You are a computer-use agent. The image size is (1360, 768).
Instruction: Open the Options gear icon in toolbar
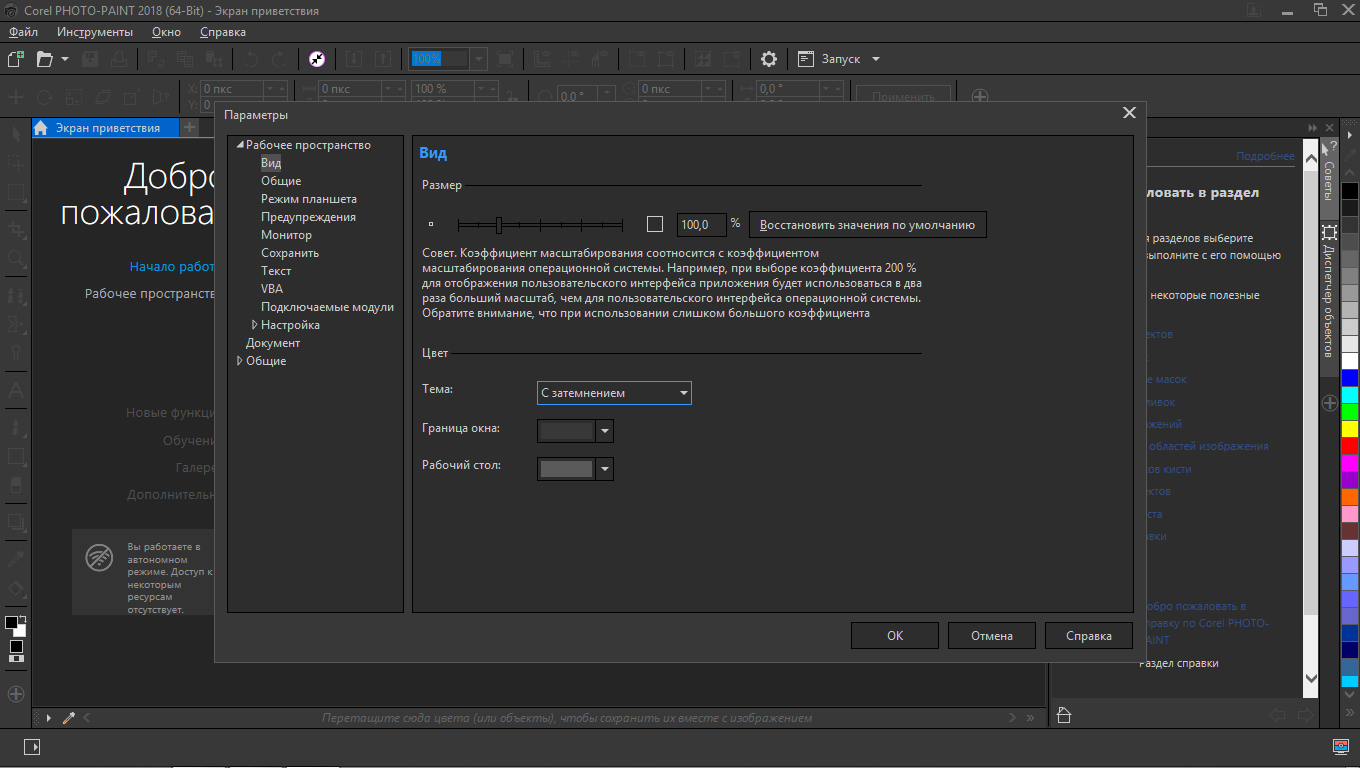tap(768, 59)
